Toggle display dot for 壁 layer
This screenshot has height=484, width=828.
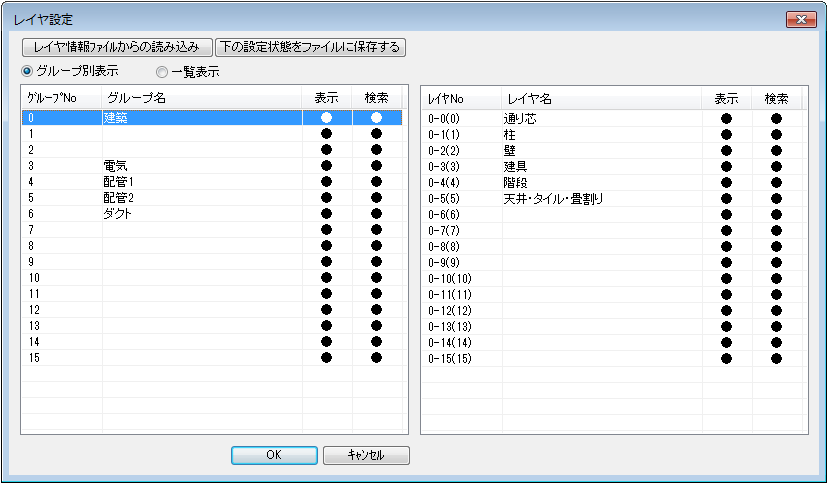pos(726,150)
